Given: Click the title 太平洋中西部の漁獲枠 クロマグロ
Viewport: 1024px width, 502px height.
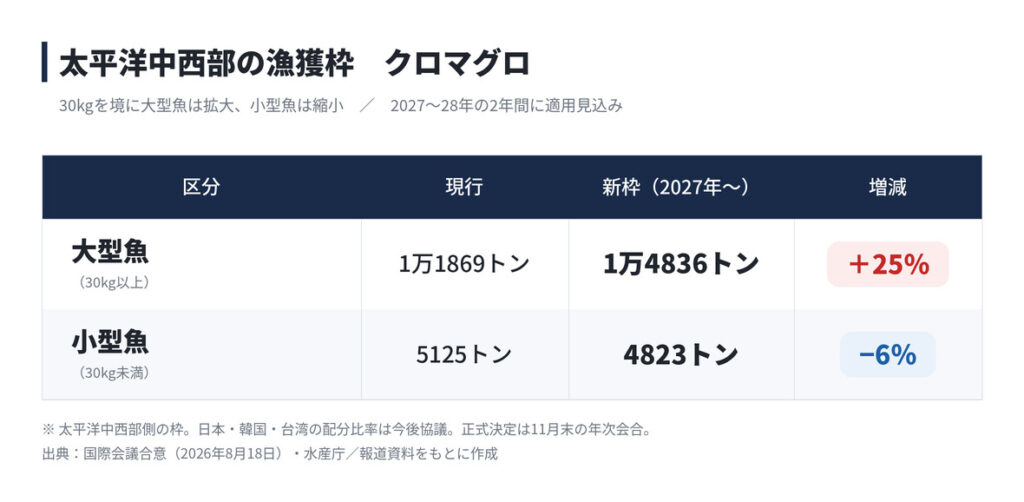Looking at the screenshot, I should (x=294, y=63).
